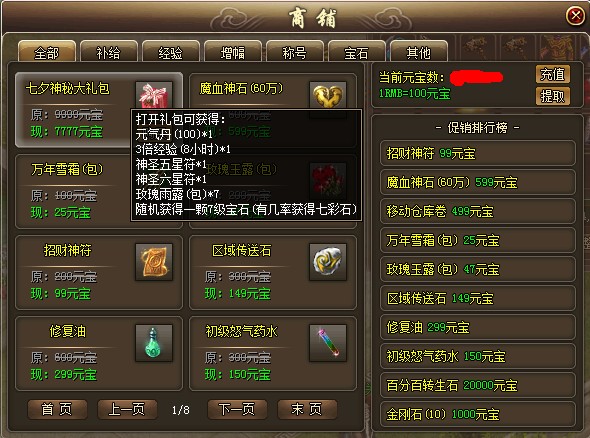Click the green 修复油 bottle icon

coord(154,343)
